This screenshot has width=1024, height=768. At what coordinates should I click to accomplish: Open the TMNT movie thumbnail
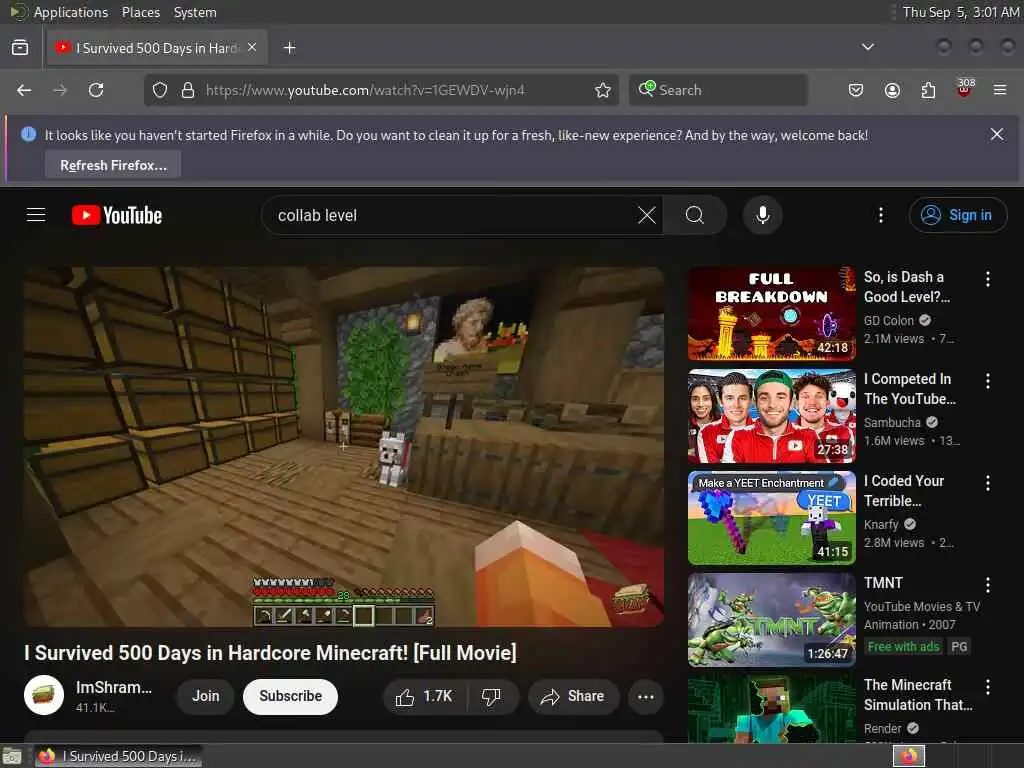[771, 620]
